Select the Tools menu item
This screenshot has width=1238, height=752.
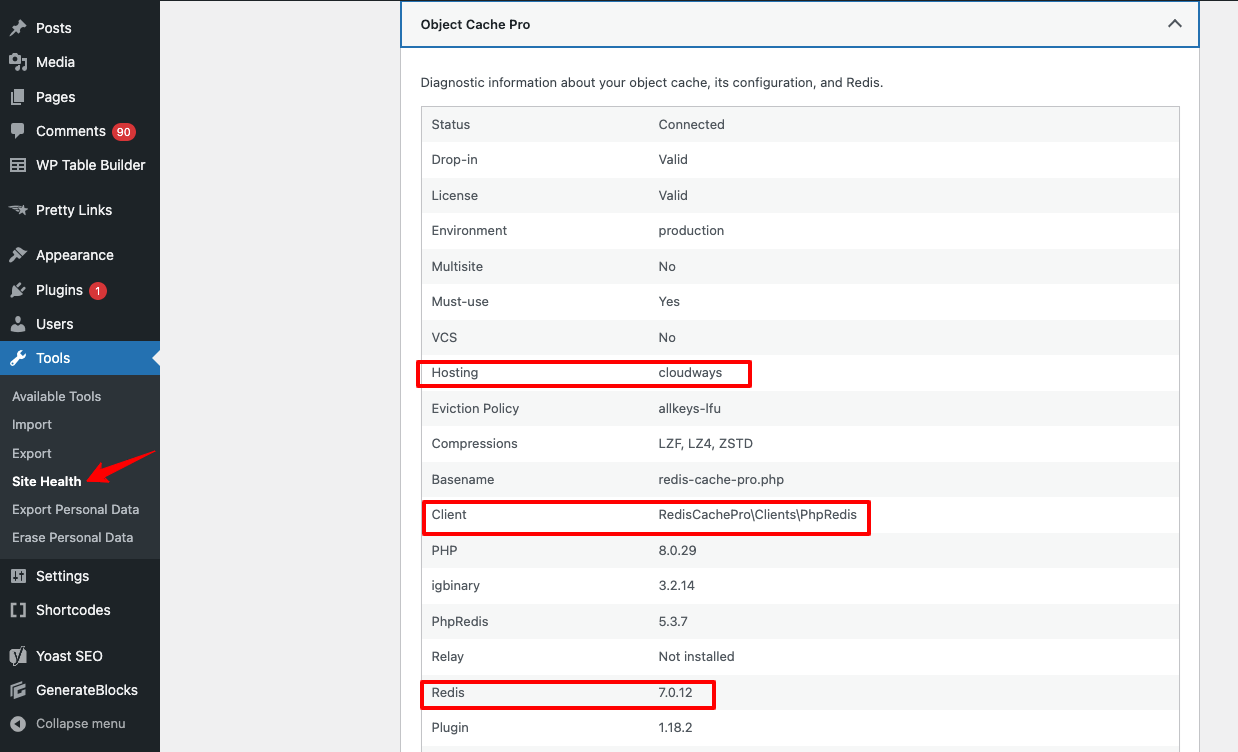point(80,358)
